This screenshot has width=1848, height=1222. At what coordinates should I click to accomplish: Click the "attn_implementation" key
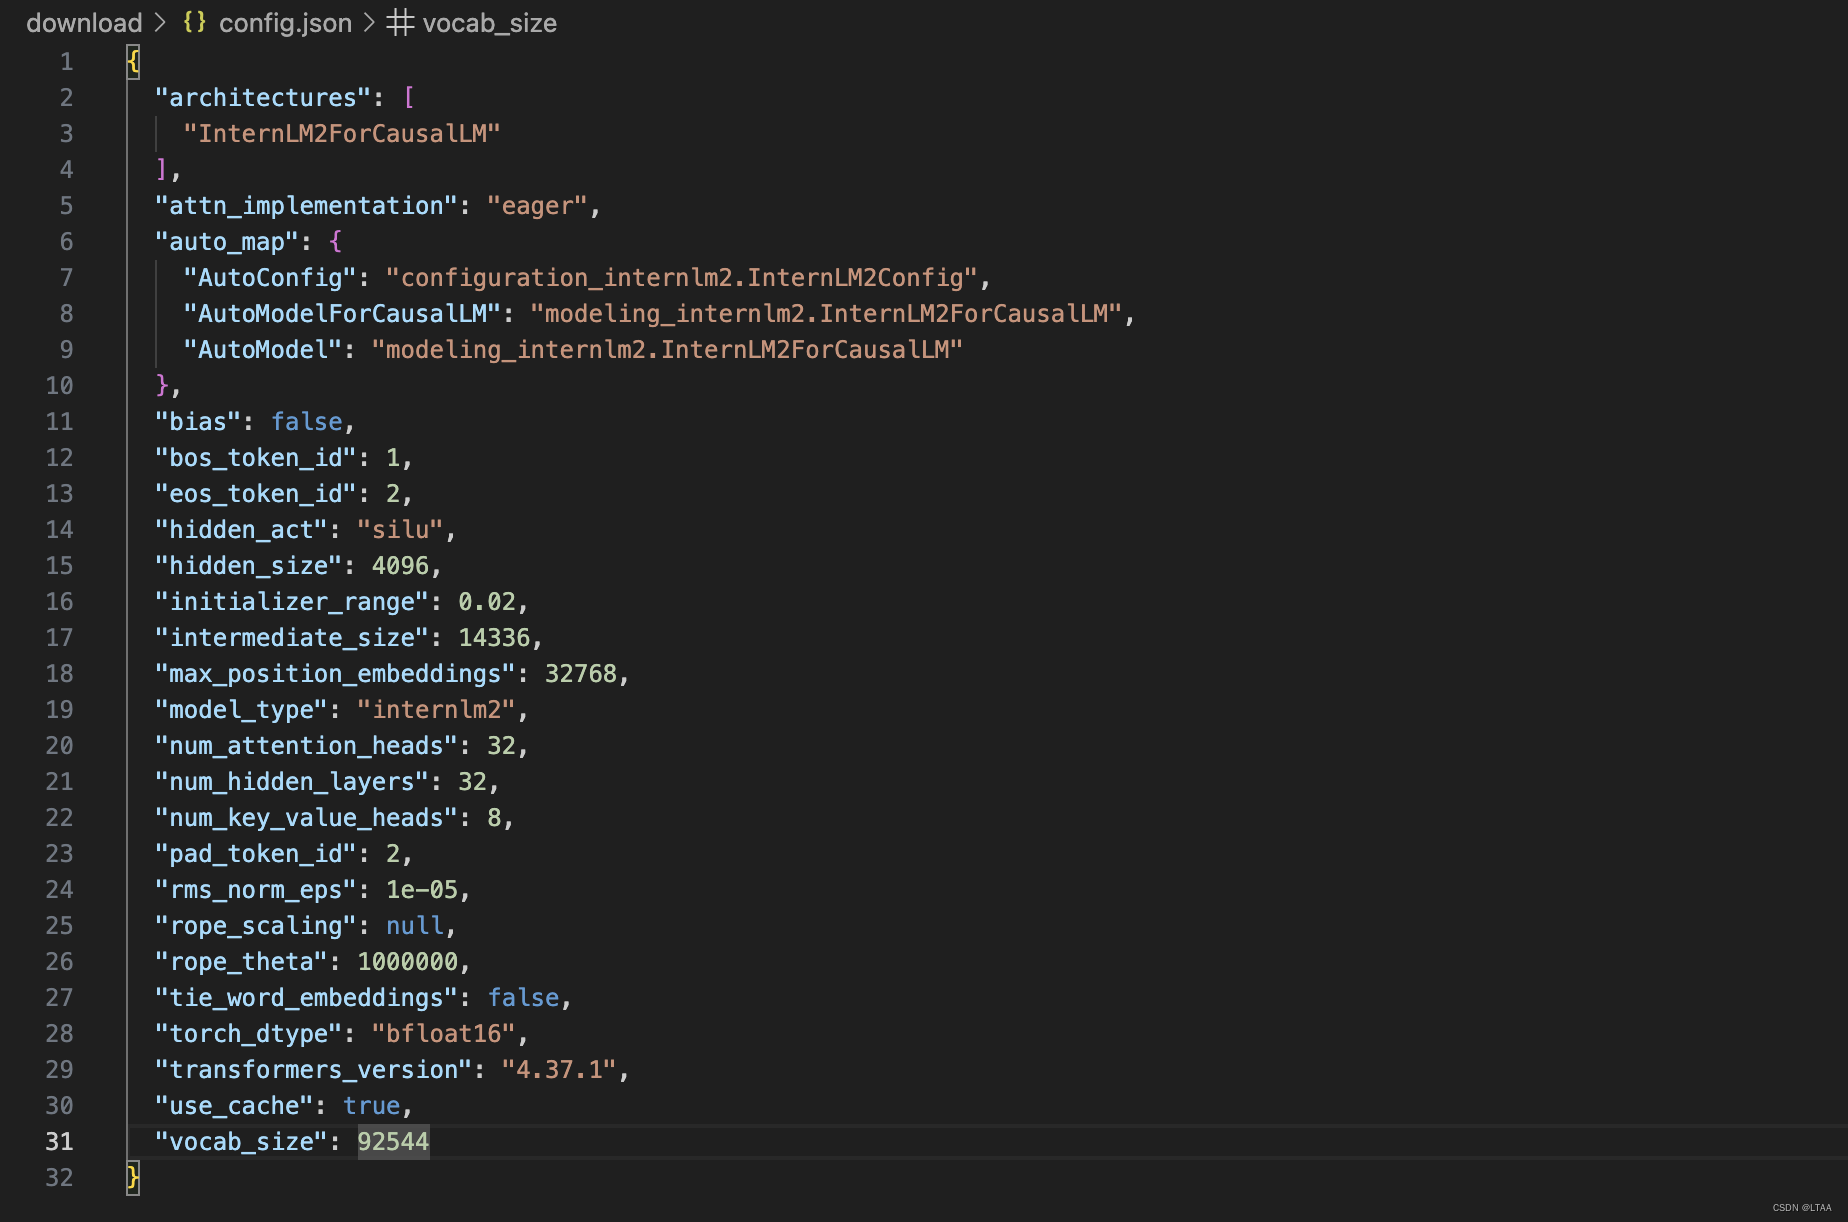pos(306,206)
